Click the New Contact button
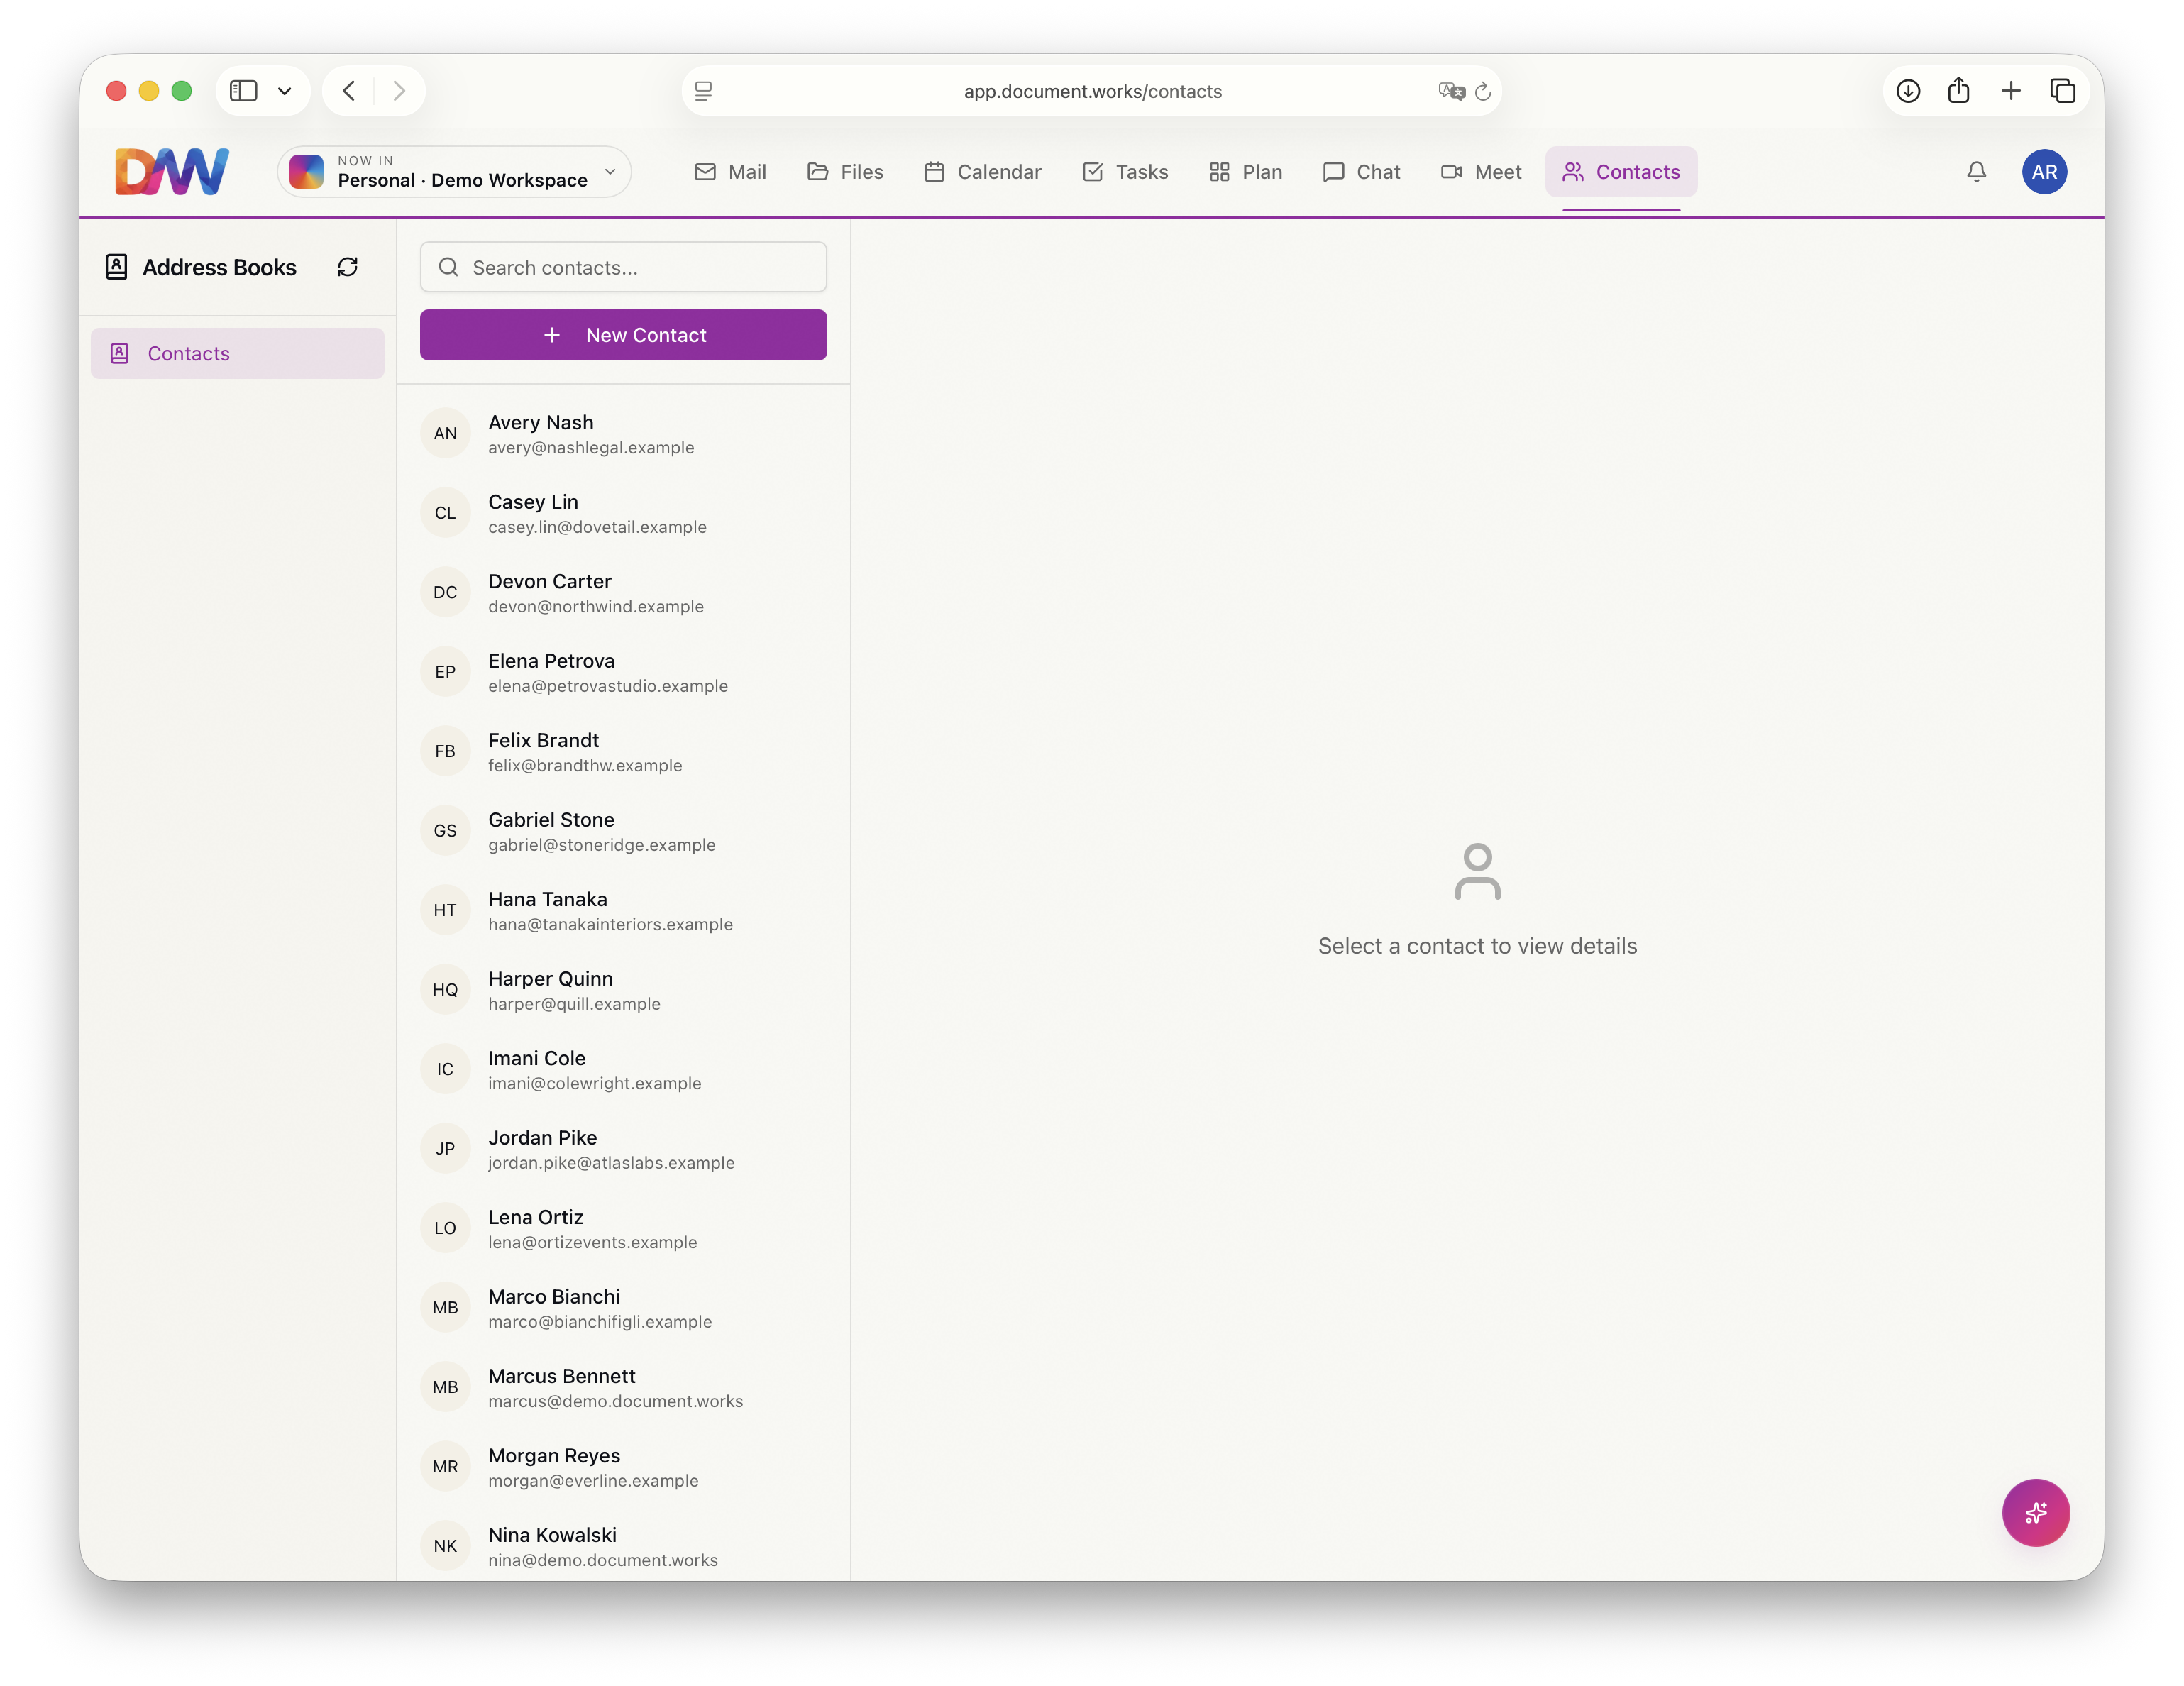The height and width of the screenshot is (1686, 2184). tap(623, 335)
